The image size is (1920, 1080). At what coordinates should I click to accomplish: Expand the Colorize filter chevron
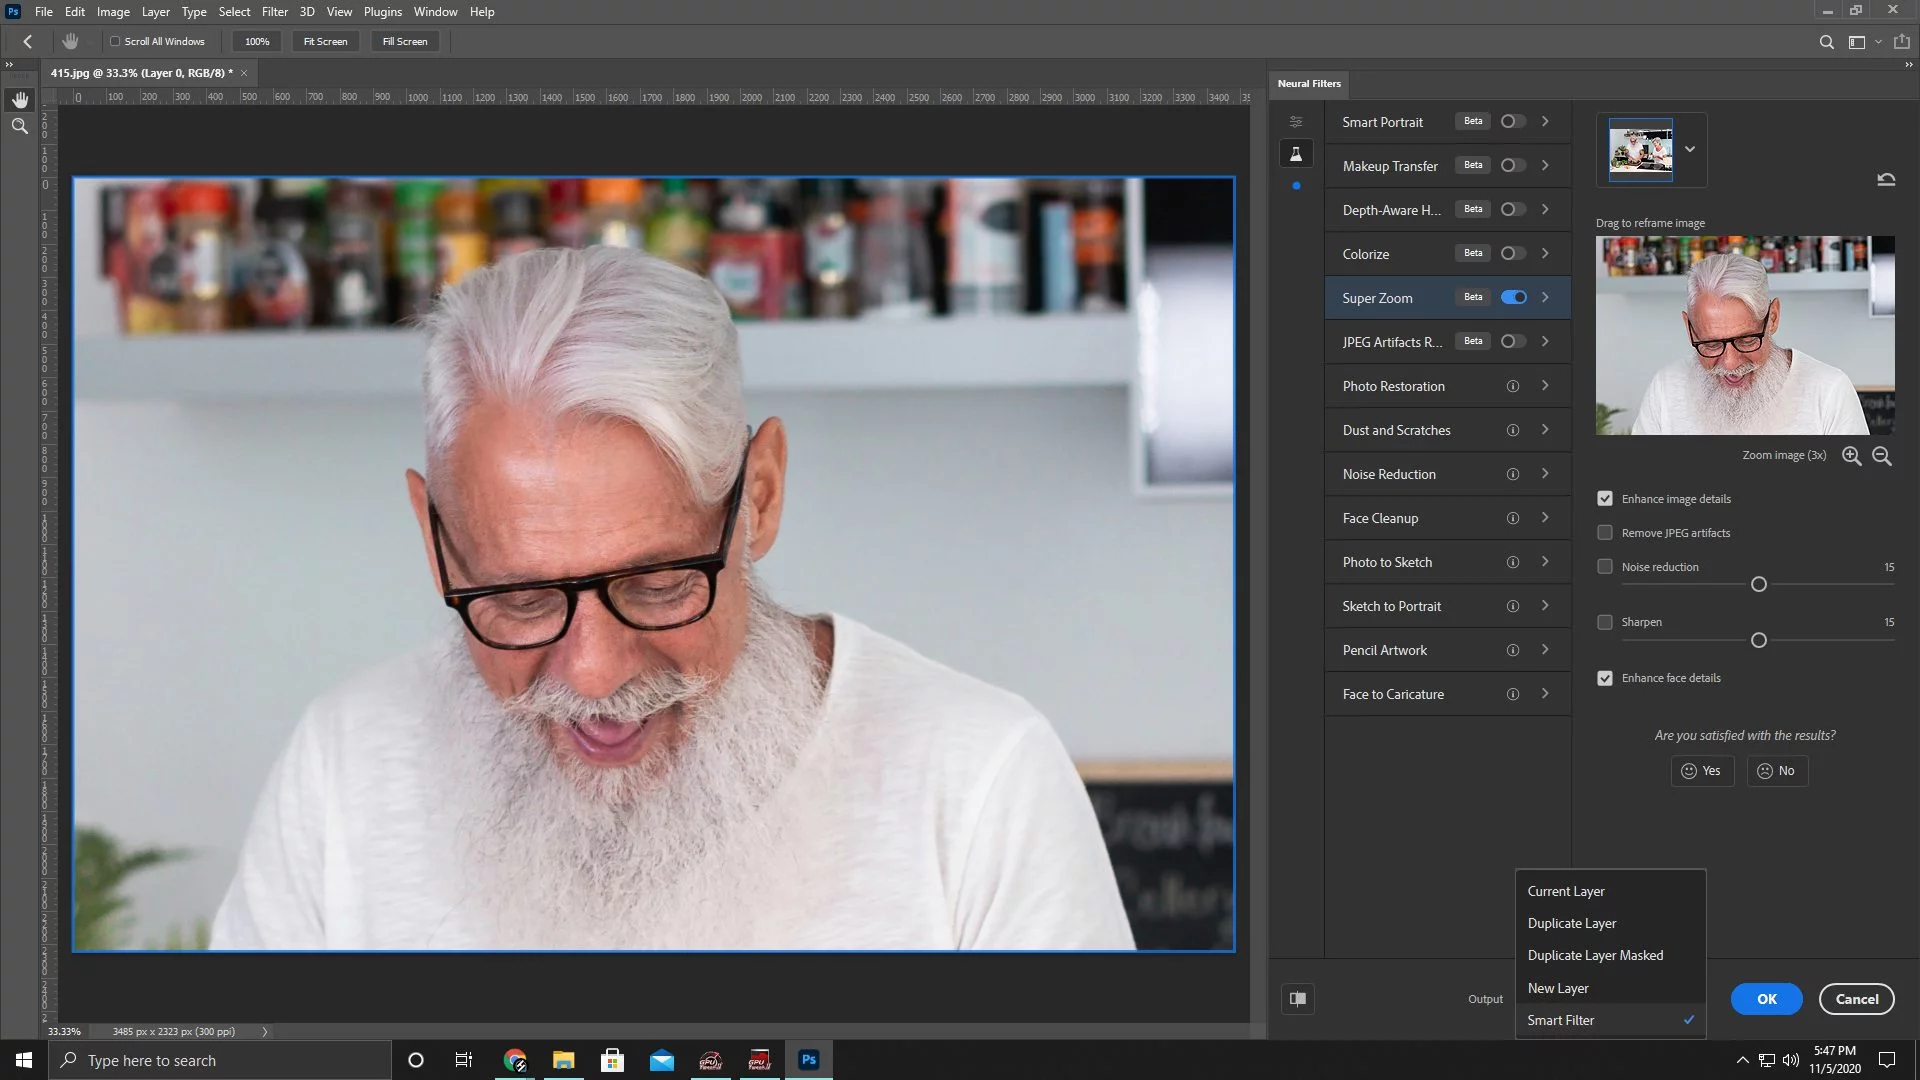[1545, 253]
